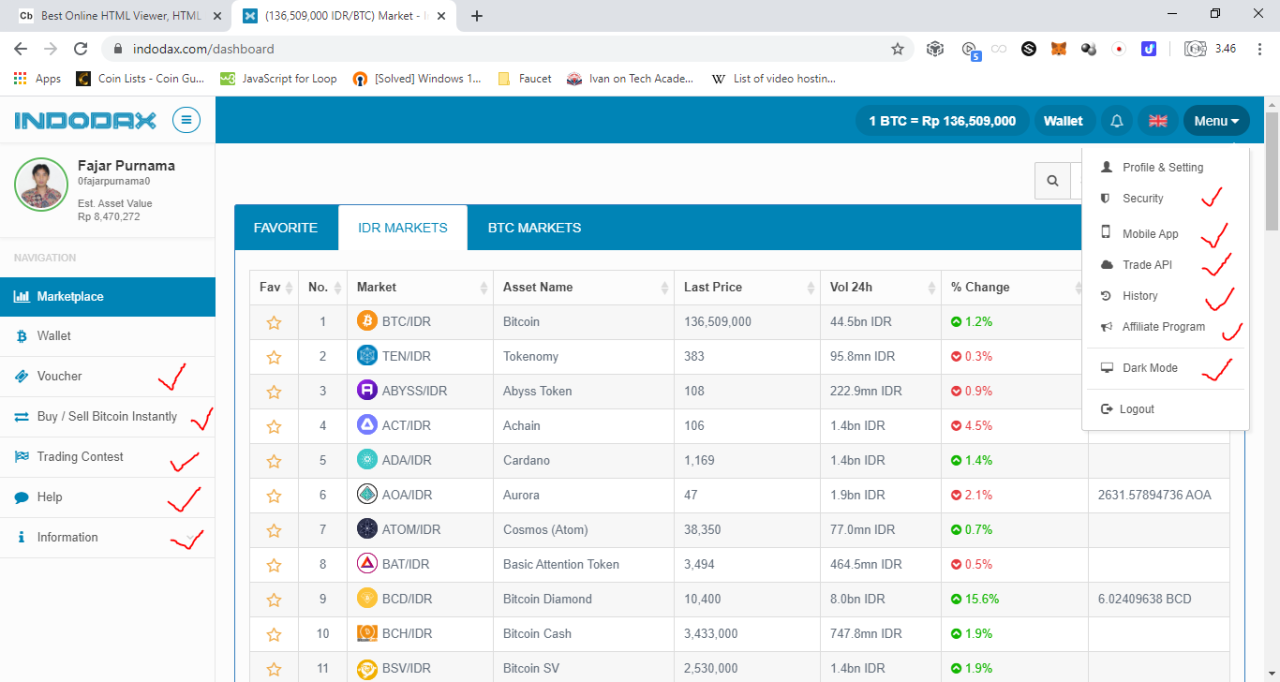Favorite AOA/IDR with its star
The width and height of the screenshot is (1280, 682).
click(273, 495)
